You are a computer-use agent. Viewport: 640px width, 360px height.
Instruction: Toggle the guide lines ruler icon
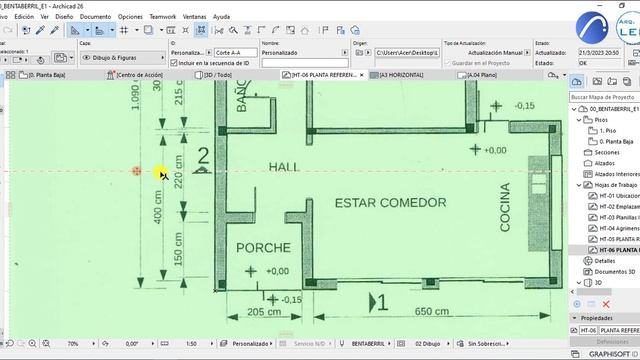tap(75, 30)
